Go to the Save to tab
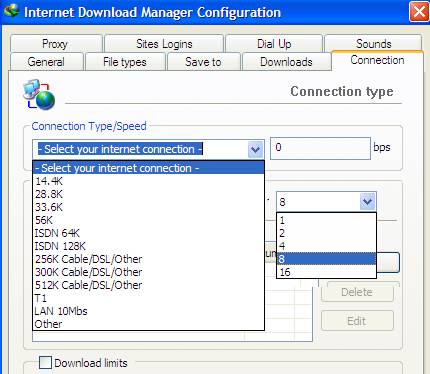This screenshot has width=430, height=374. click(x=203, y=62)
